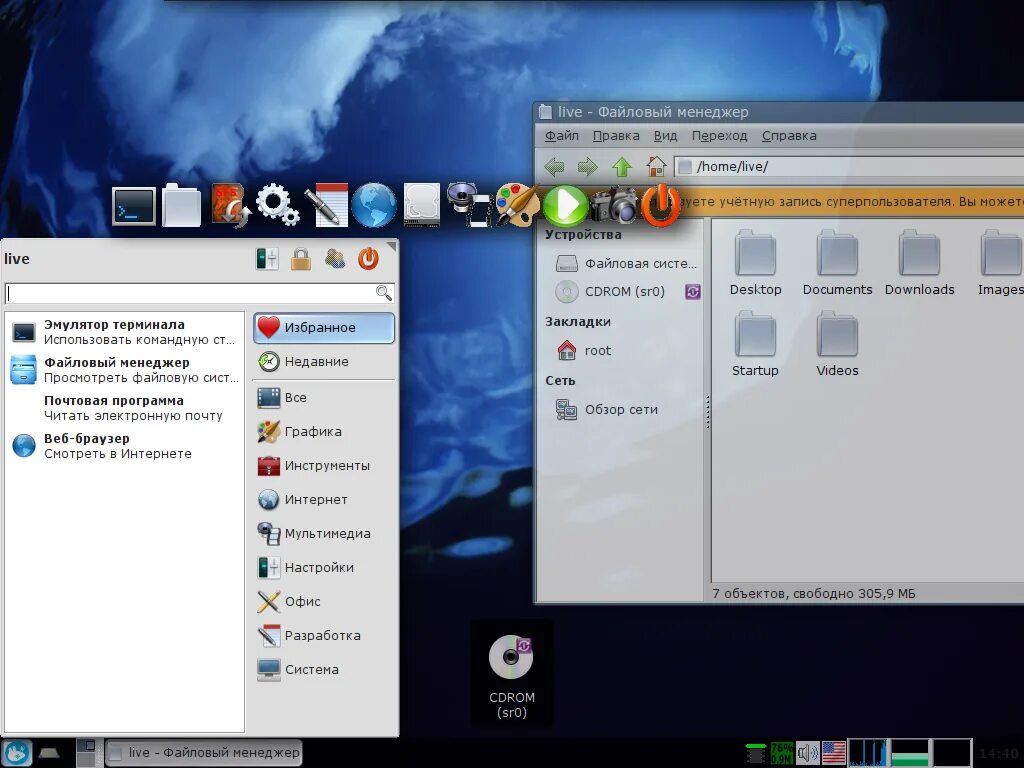1024x768 pixels.
Task: Click the show desktop icon on the panel
Action: (48, 754)
